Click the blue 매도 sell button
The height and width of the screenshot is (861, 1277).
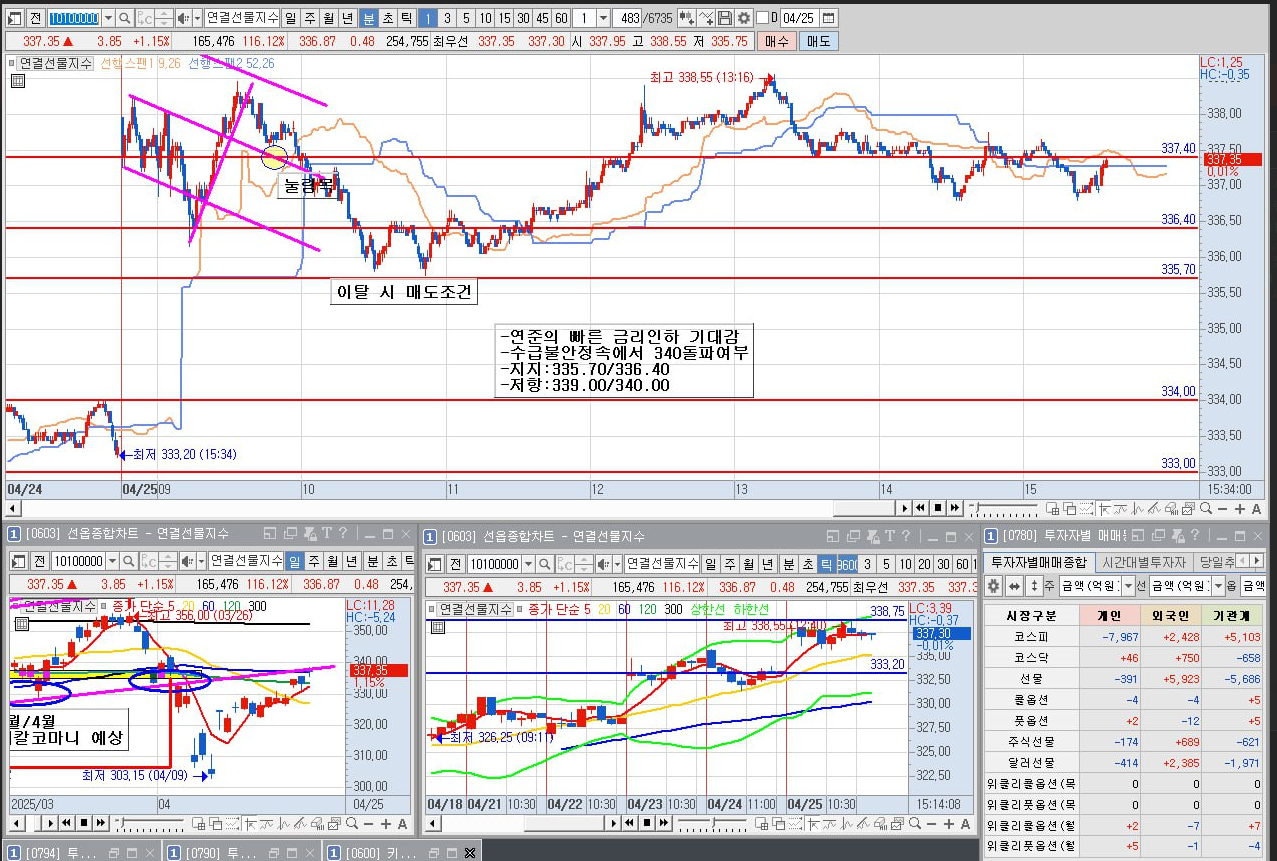tap(818, 41)
